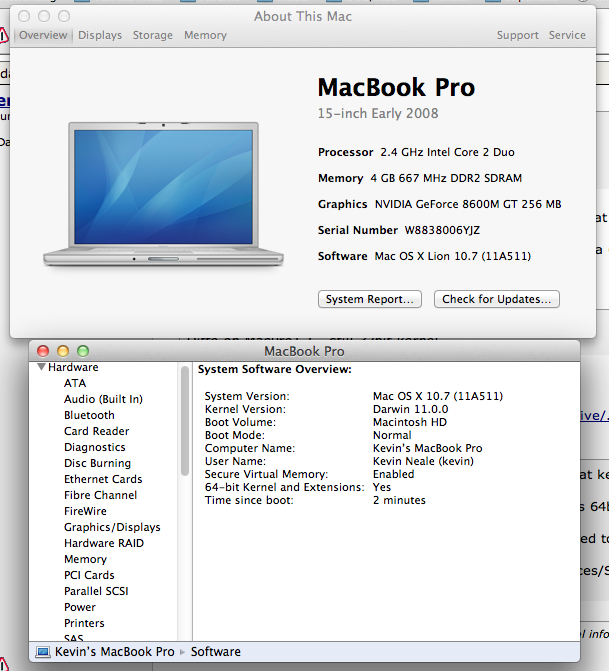The image size is (609, 671).
Task: Open the Storage tab
Action: (x=153, y=35)
